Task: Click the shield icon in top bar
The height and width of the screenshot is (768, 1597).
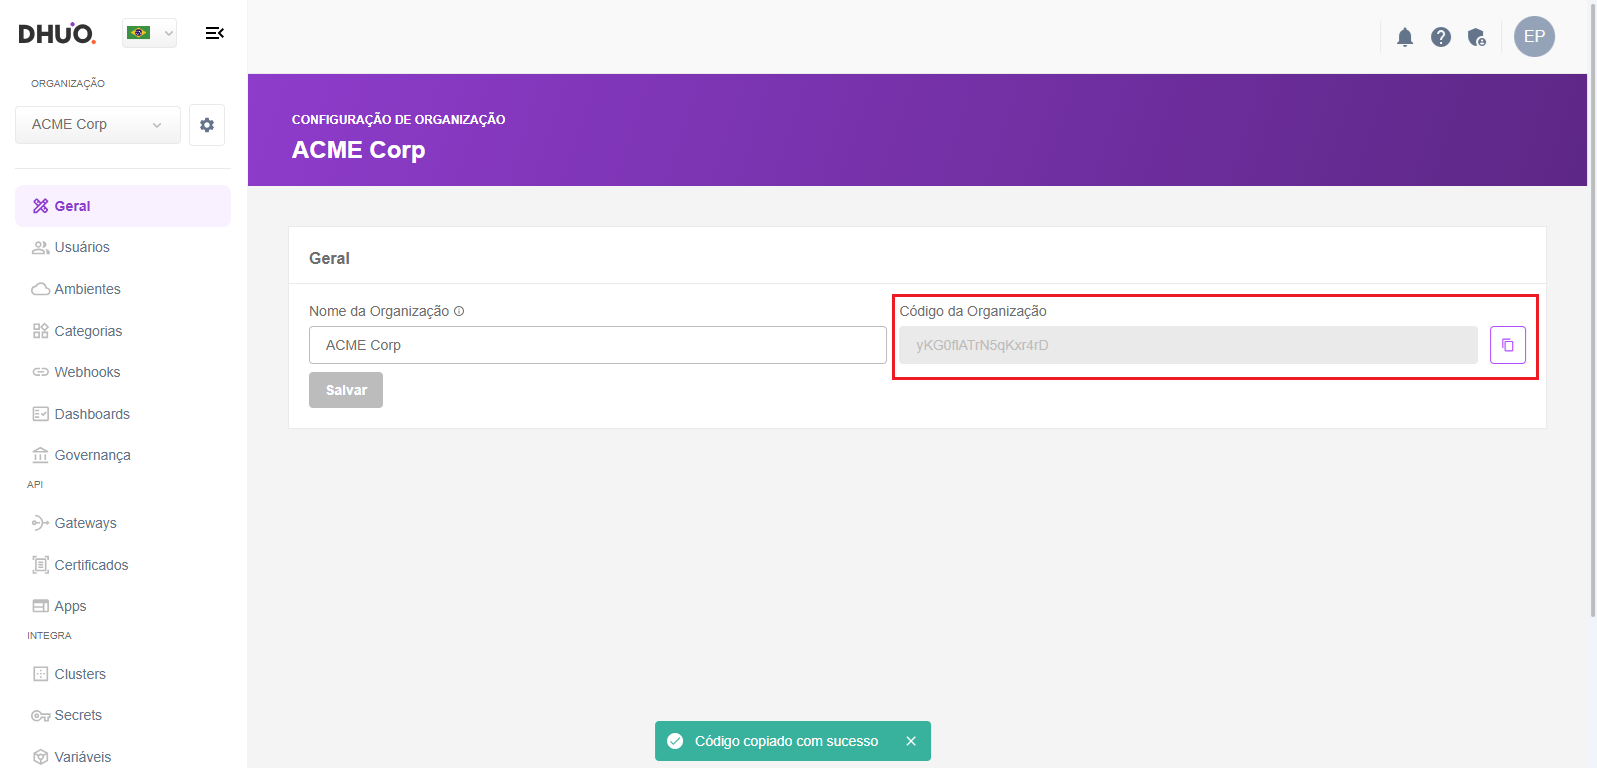Action: 1476,37
